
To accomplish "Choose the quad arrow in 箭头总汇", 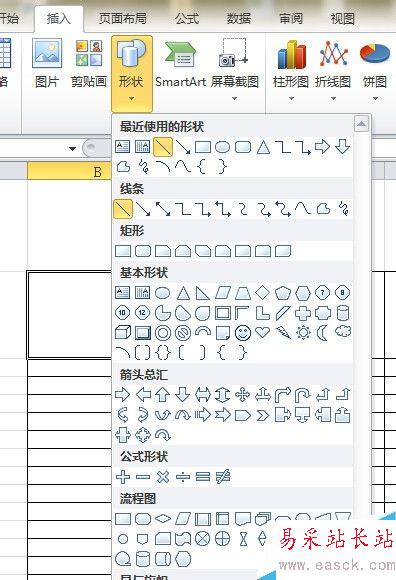I will click(243, 395).
